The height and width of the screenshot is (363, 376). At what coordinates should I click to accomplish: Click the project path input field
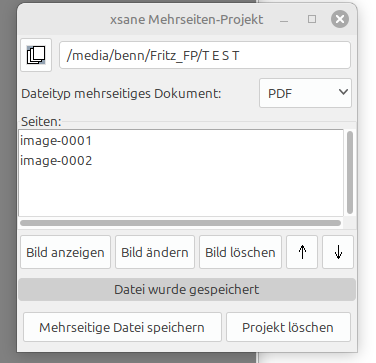coord(205,55)
